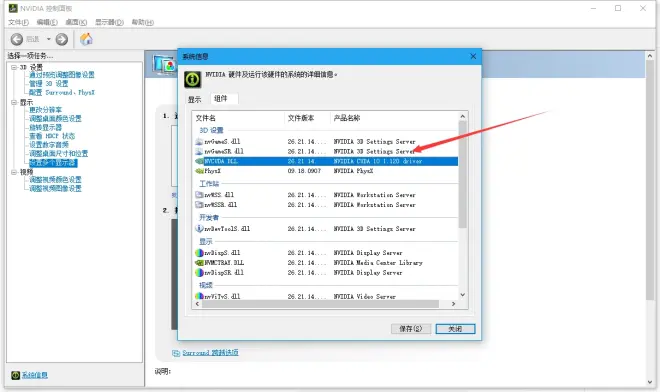Close the 系统信息 dialog with X
Screen dimensions: 660x392
coord(473,56)
